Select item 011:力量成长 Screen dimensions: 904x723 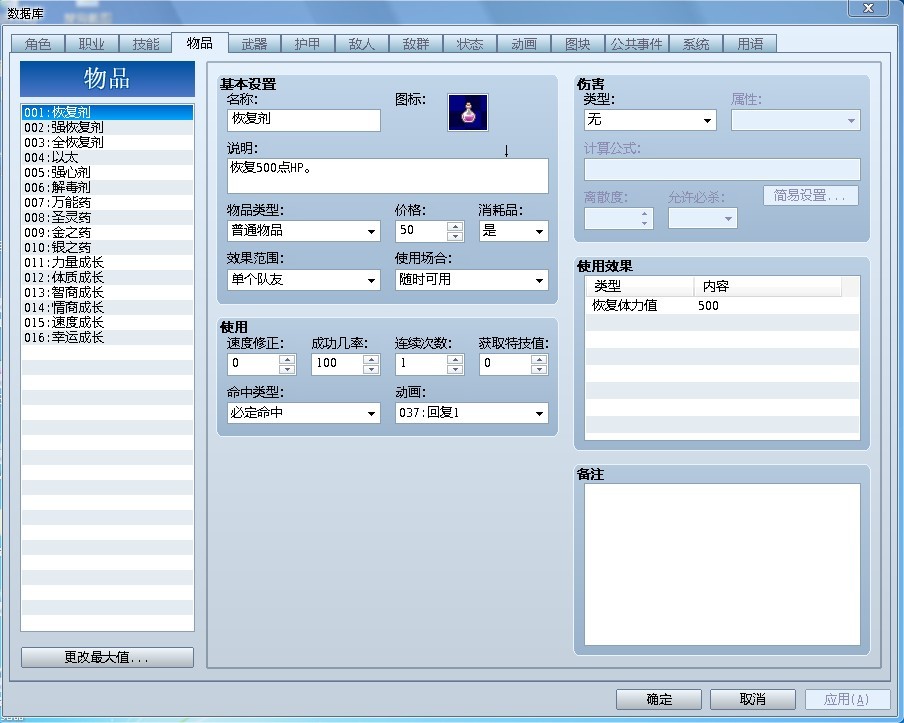pos(107,262)
